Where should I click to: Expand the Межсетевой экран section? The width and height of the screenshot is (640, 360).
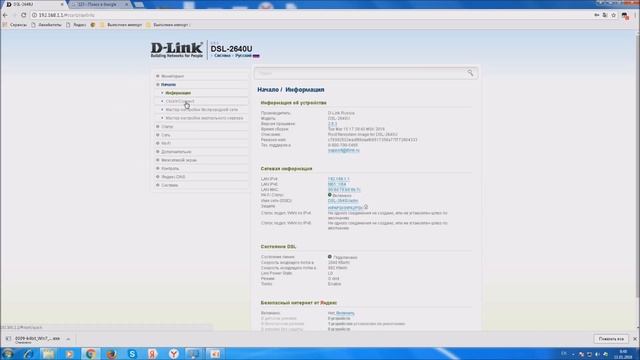click(x=179, y=160)
